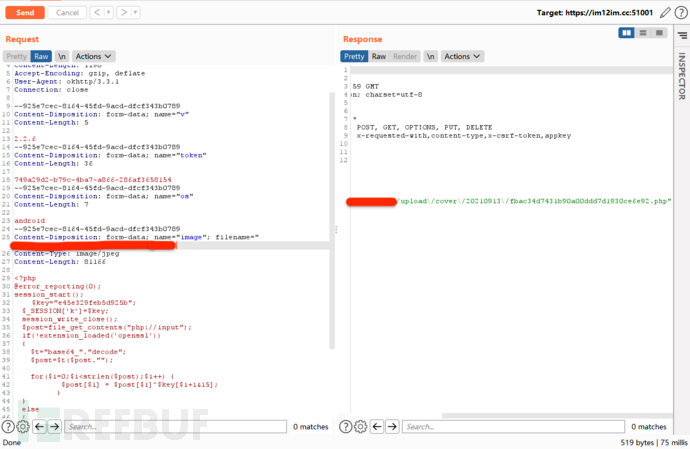Click the Request vertical scrollbar
Image resolution: width=690 pixels, height=449 pixels.
pos(332,220)
